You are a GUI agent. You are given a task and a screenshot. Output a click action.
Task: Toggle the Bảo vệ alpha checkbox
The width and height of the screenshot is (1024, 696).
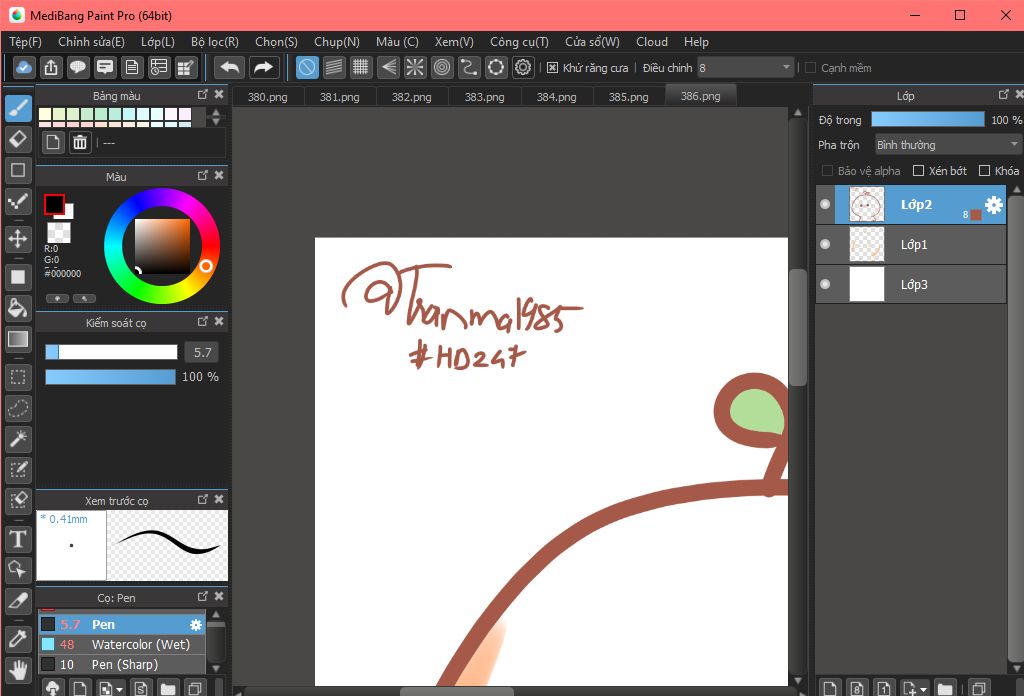tap(827, 170)
